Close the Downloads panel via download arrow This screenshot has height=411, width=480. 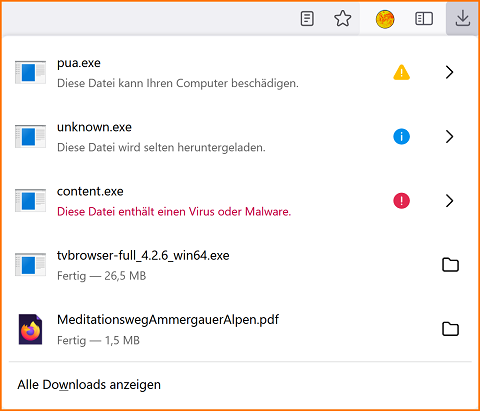click(x=463, y=18)
